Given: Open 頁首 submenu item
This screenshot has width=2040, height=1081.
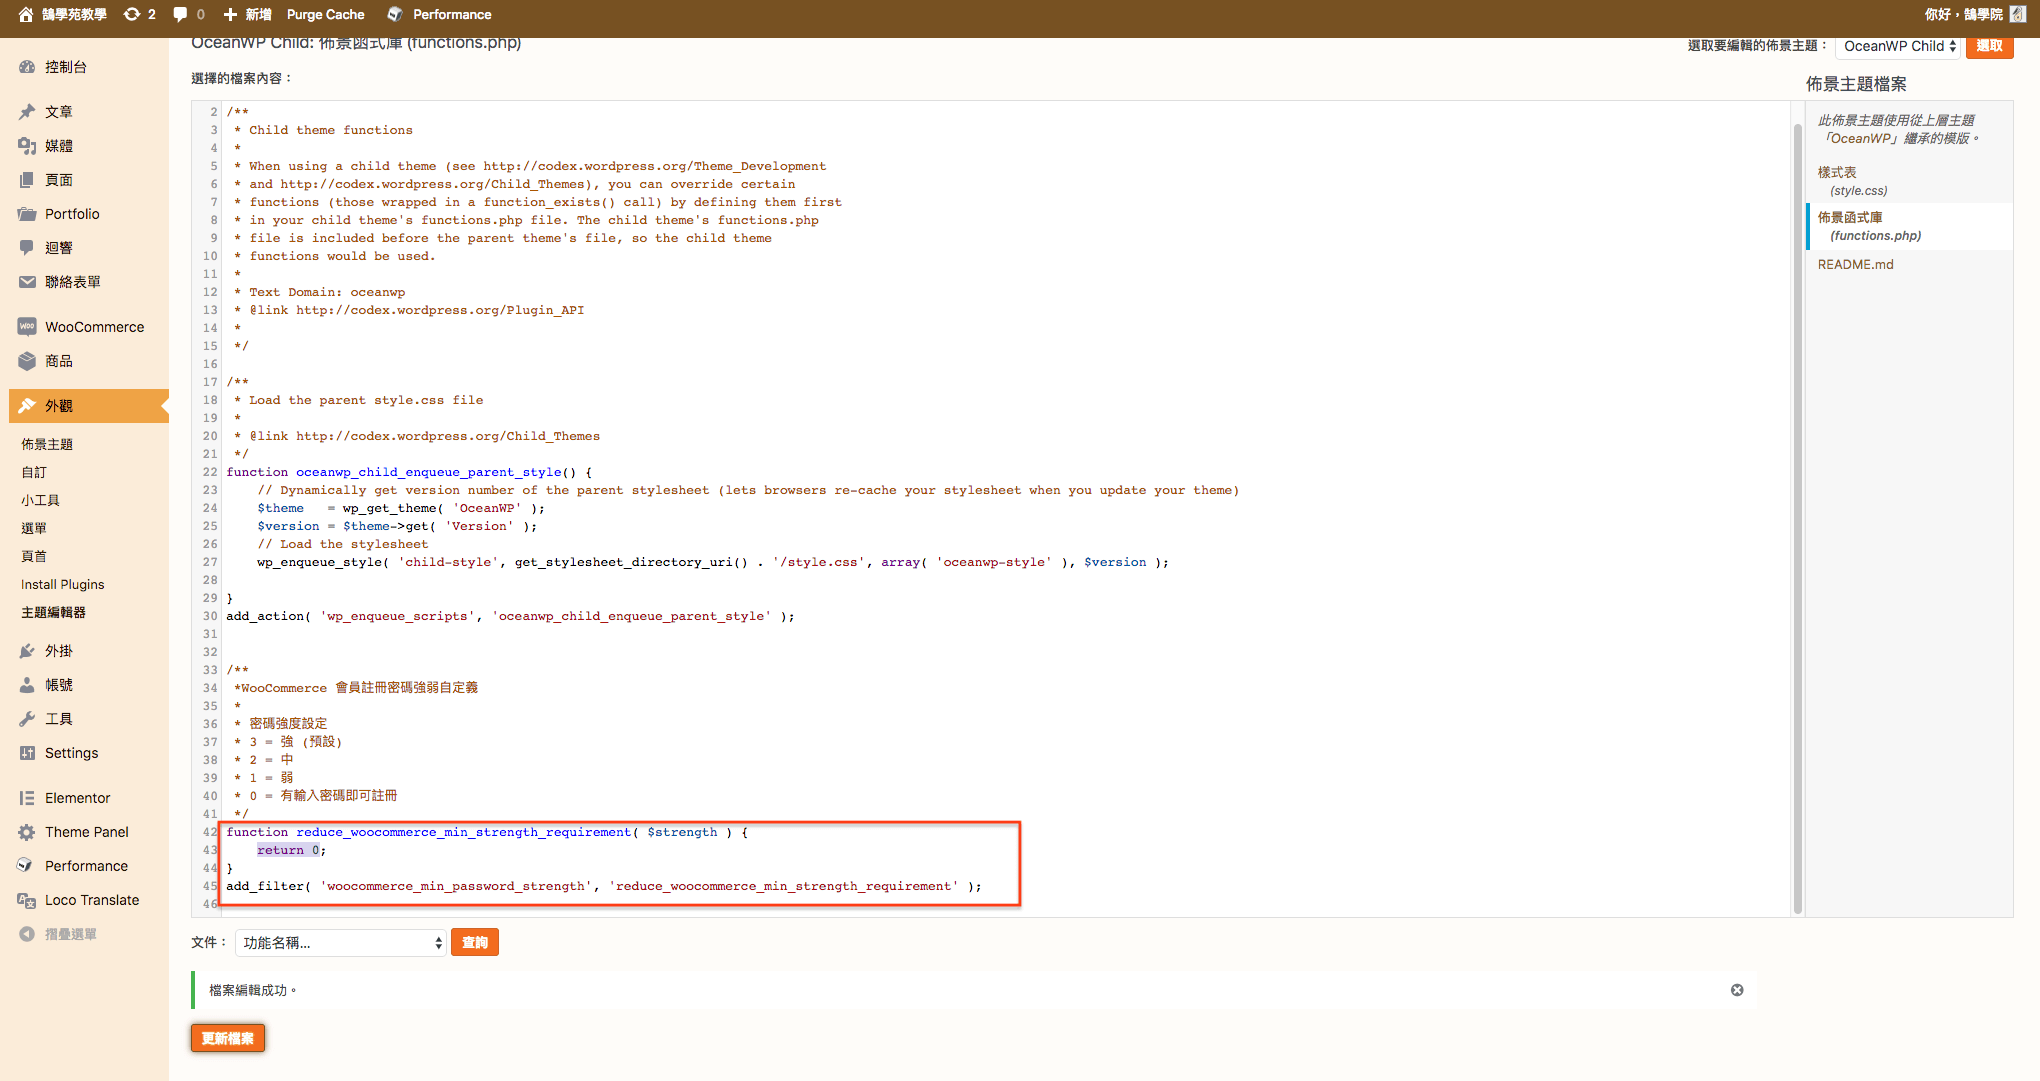Looking at the screenshot, I should coord(34,556).
